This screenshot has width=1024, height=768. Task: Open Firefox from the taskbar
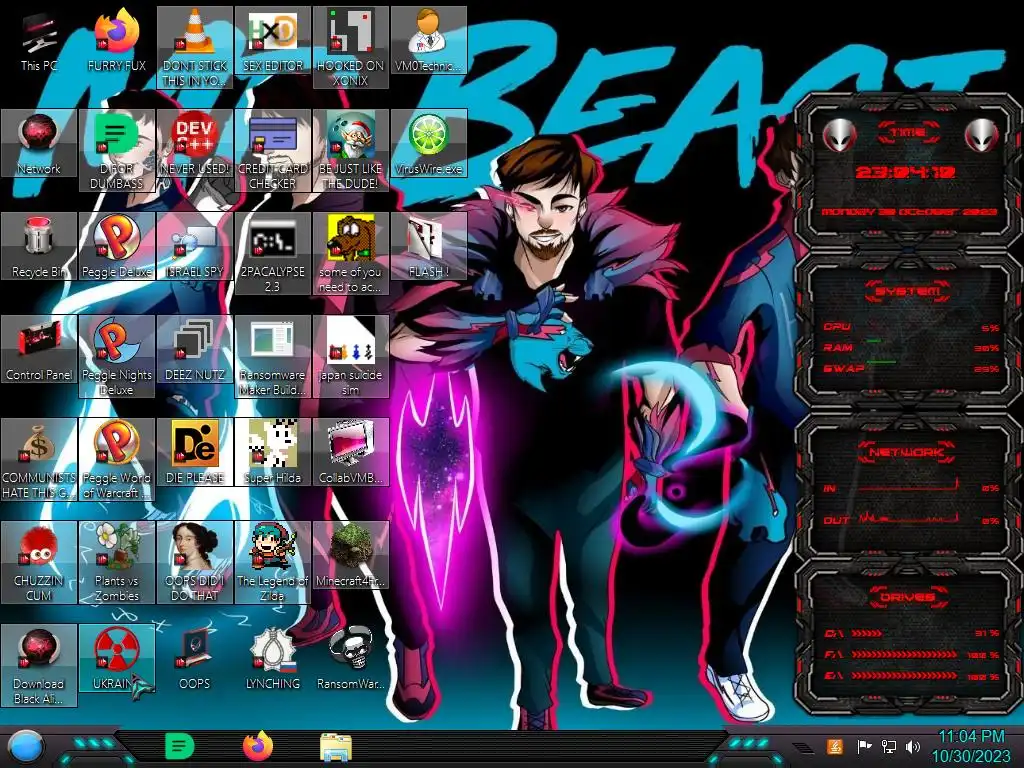258,746
